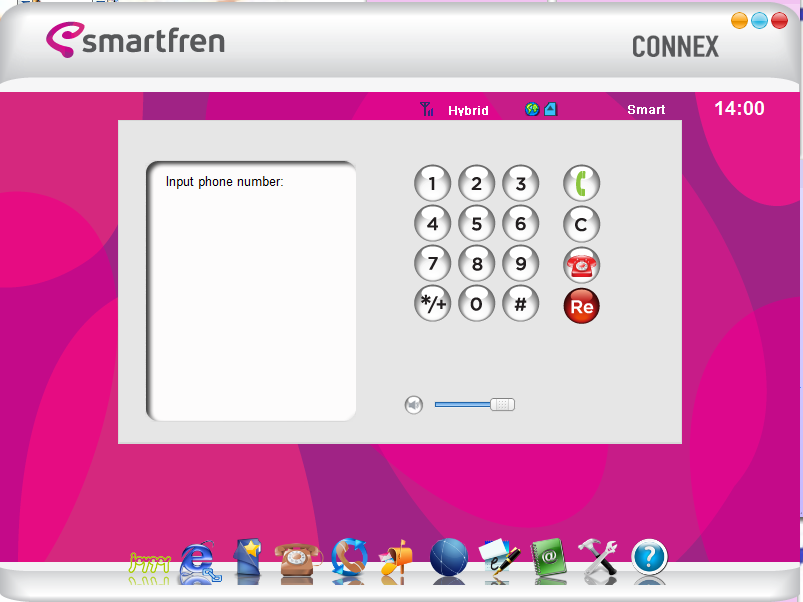
Task: Redial using the red Re button
Action: [581, 306]
